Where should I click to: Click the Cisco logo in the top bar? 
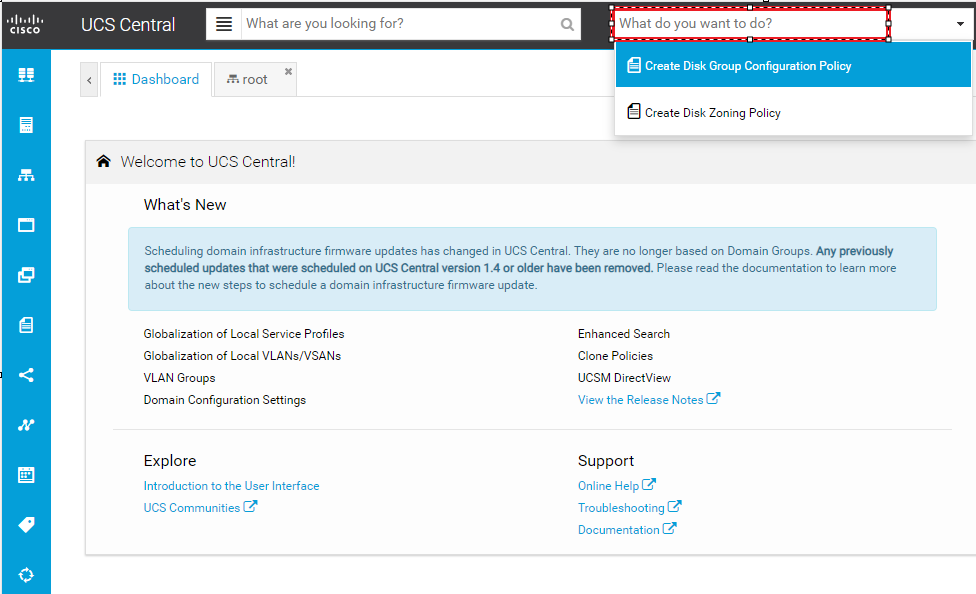tap(24, 24)
